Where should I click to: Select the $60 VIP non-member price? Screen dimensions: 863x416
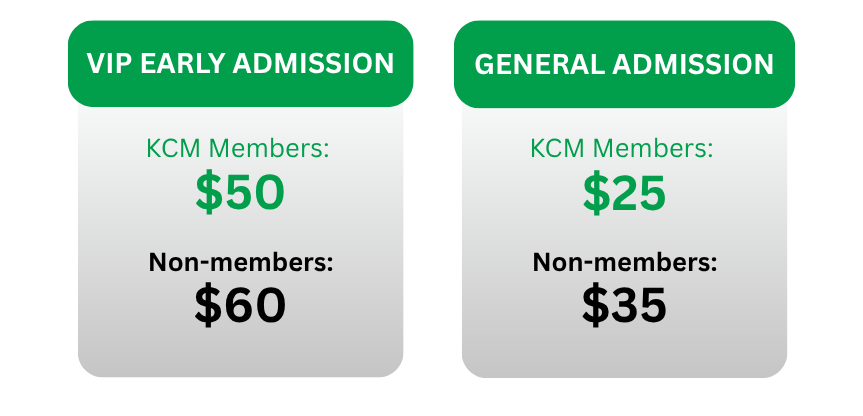tap(240, 305)
